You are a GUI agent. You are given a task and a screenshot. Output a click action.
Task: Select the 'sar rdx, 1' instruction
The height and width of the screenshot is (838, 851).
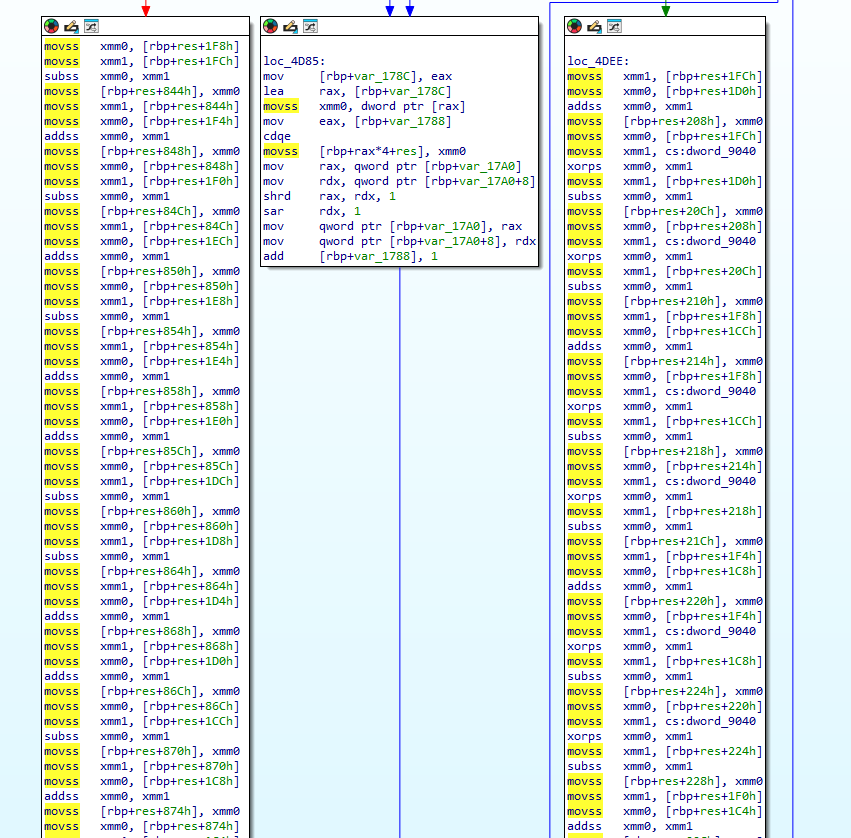click(312, 212)
